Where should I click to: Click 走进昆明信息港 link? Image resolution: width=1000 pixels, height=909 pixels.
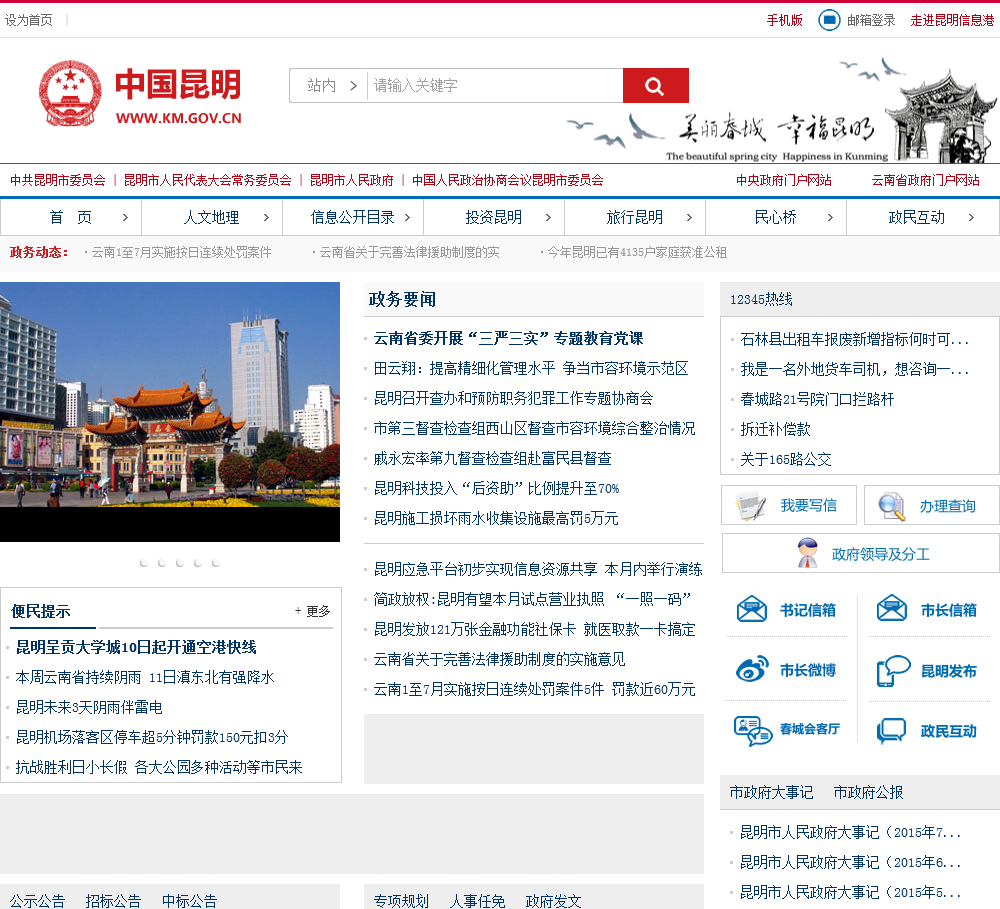click(x=952, y=20)
